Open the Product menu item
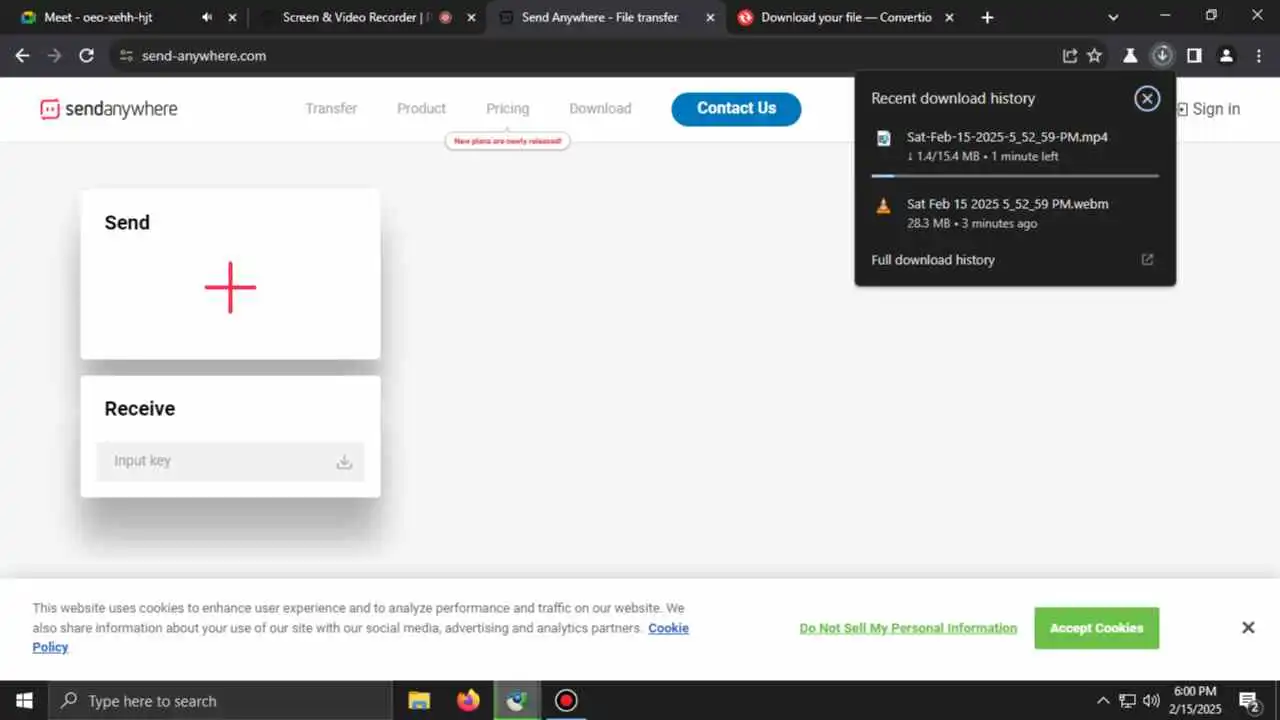Image resolution: width=1280 pixels, height=720 pixels. click(x=421, y=108)
